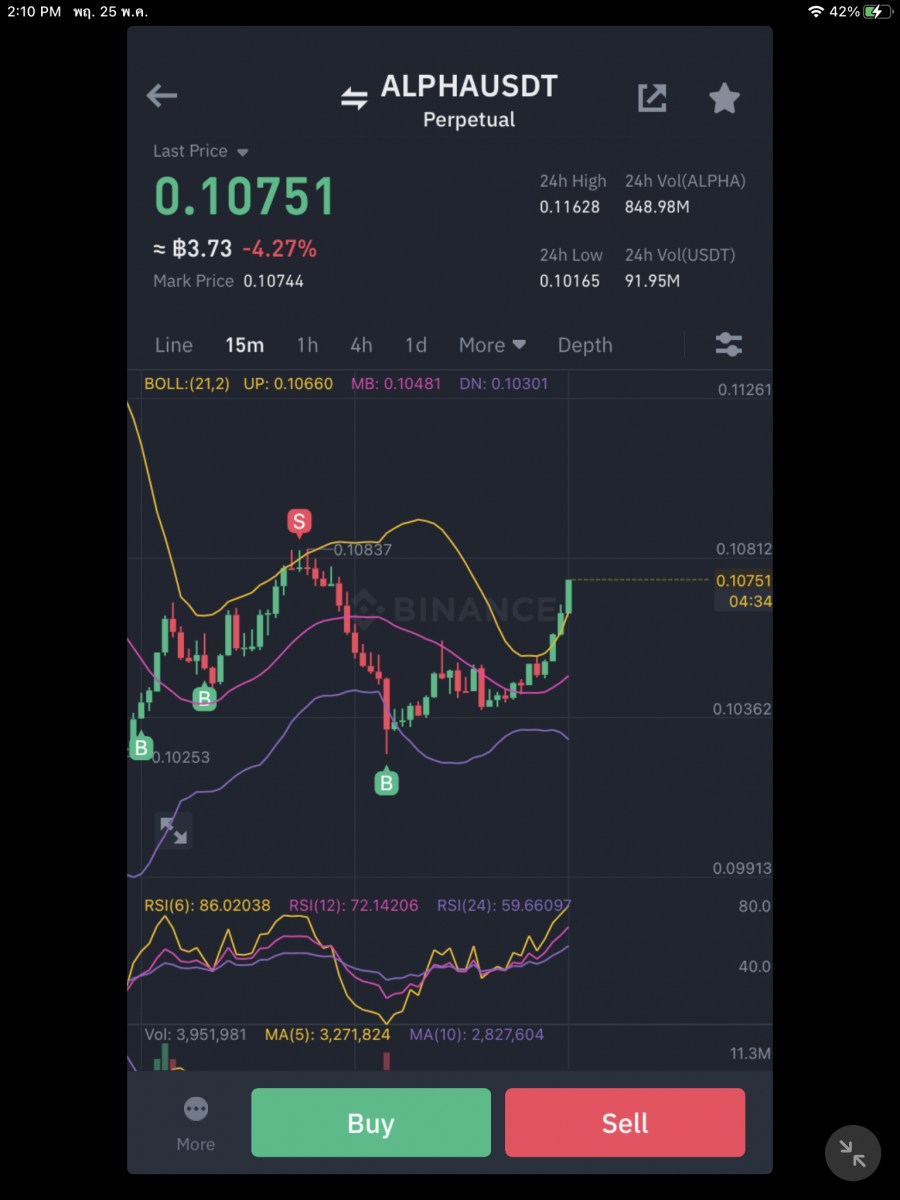Tap the large 0.10751 last price
The width and height of the screenshot is (900, 1200).
coord(244,197)
